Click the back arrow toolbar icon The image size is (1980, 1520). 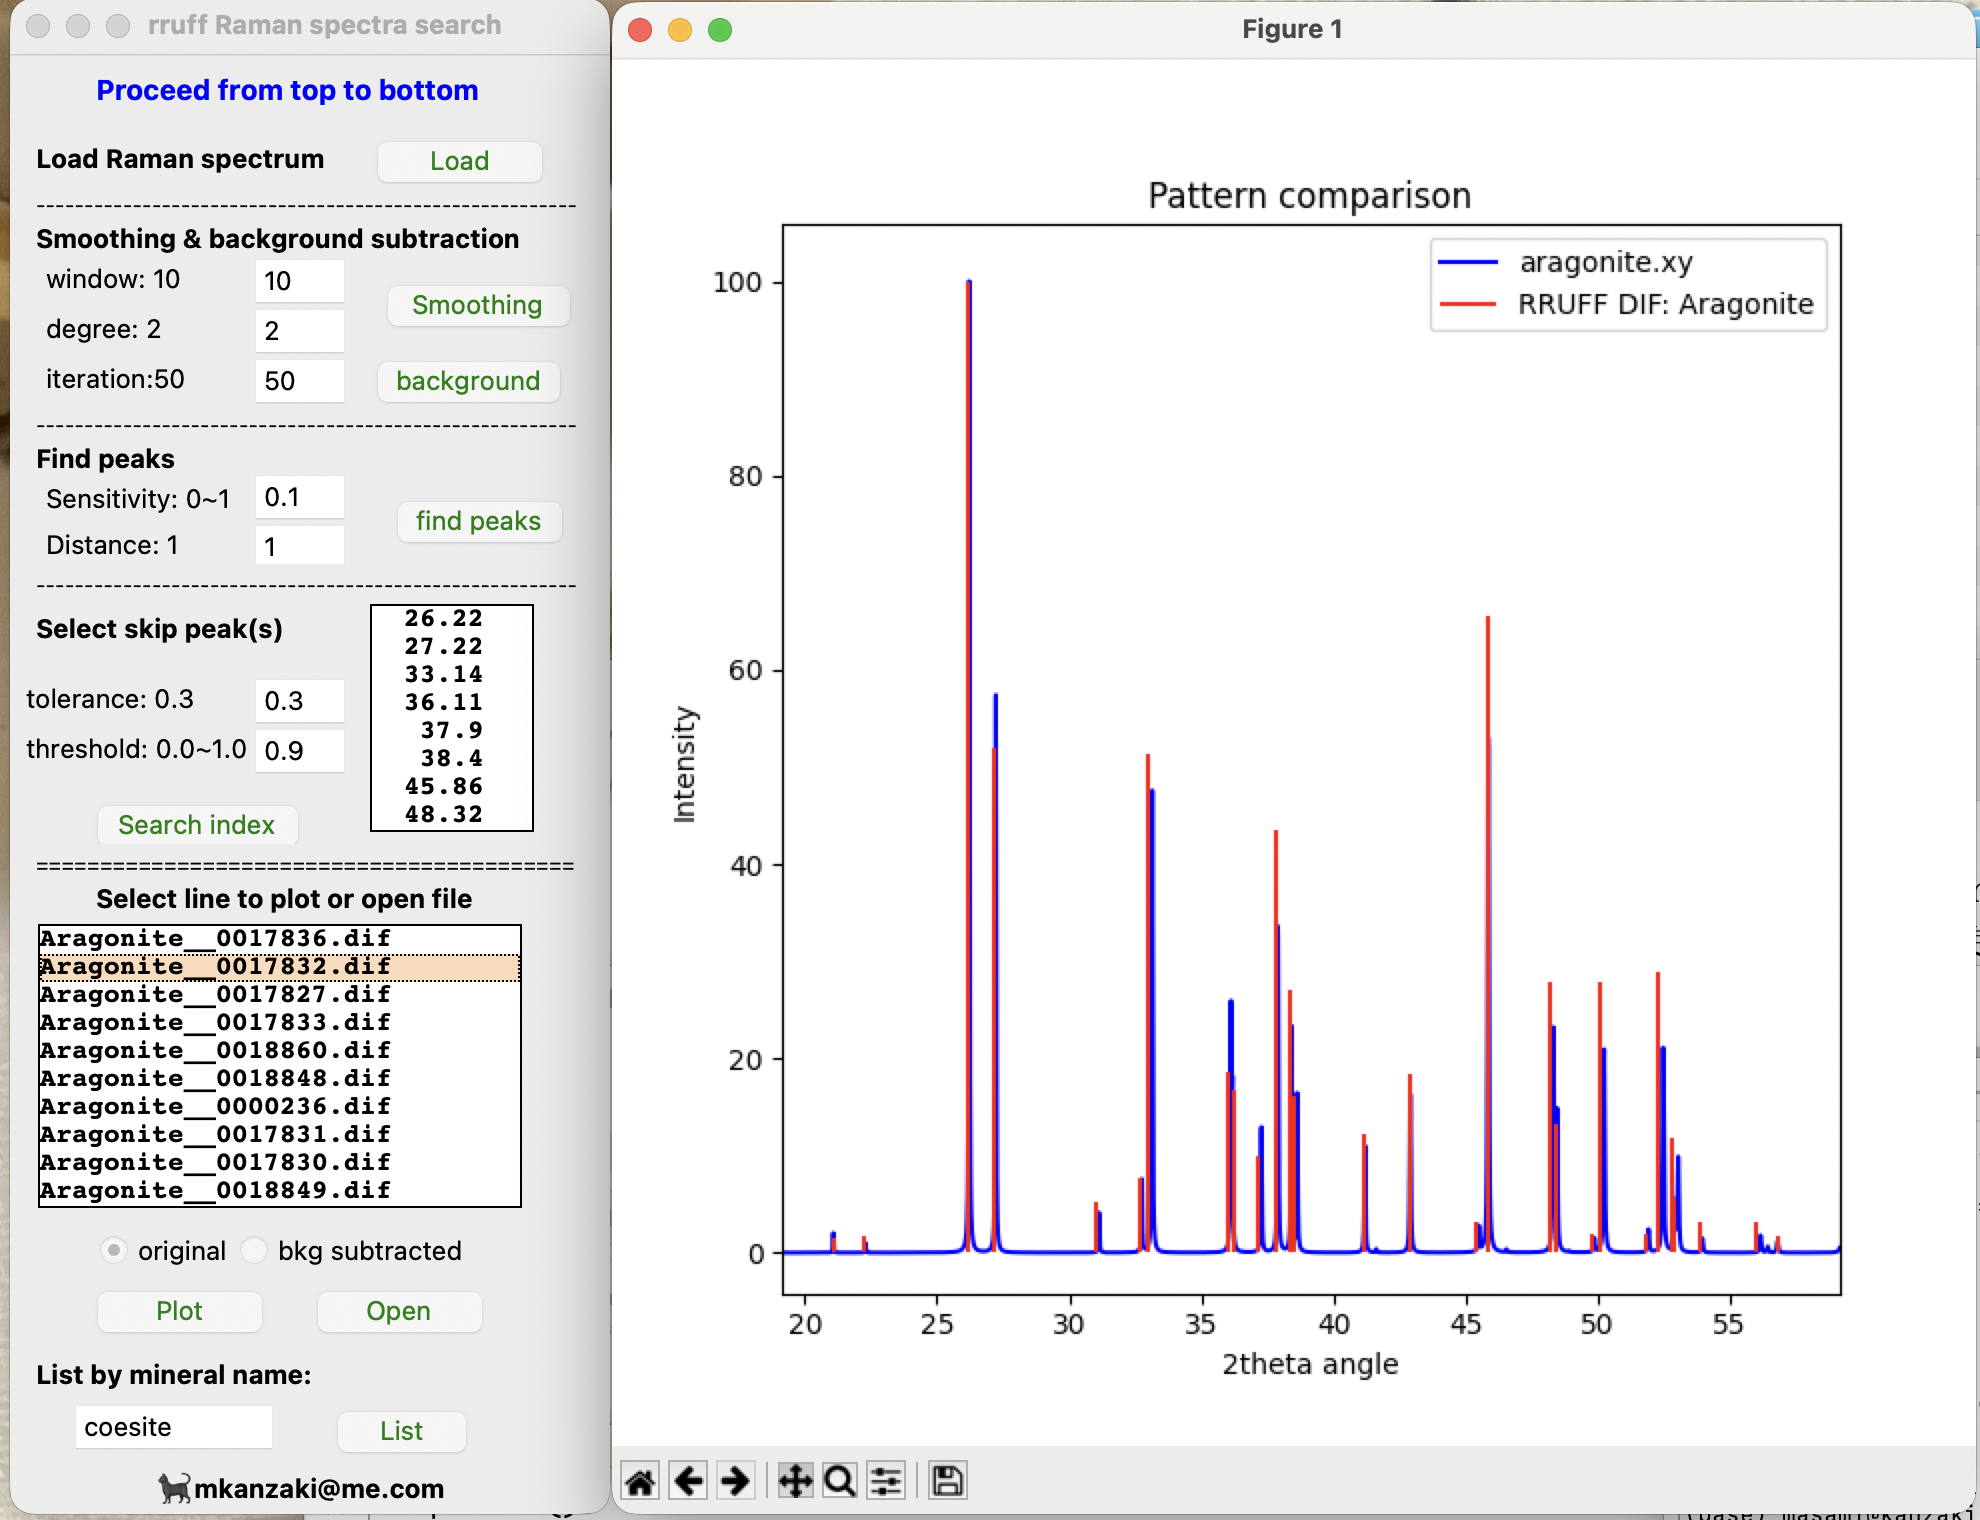pyautogui.click(x=688, y=1481)
